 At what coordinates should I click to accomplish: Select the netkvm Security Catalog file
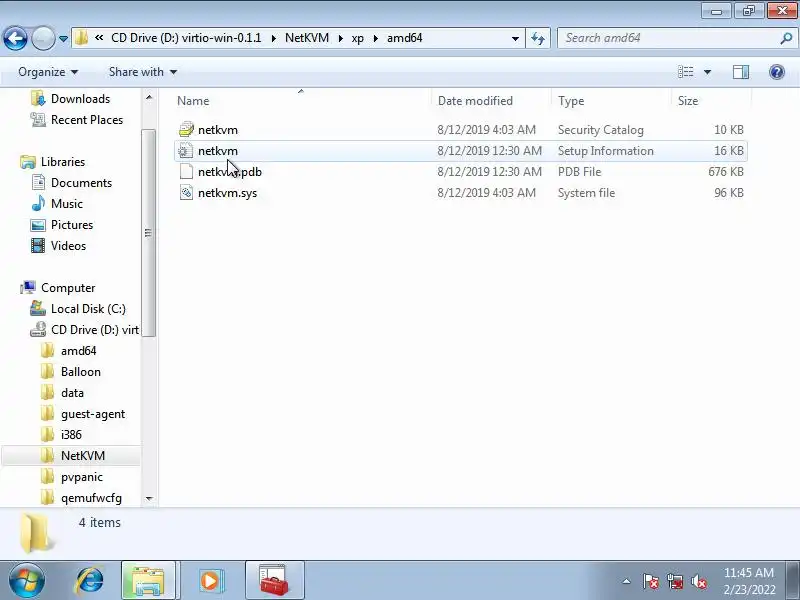[x=461, y=130]
